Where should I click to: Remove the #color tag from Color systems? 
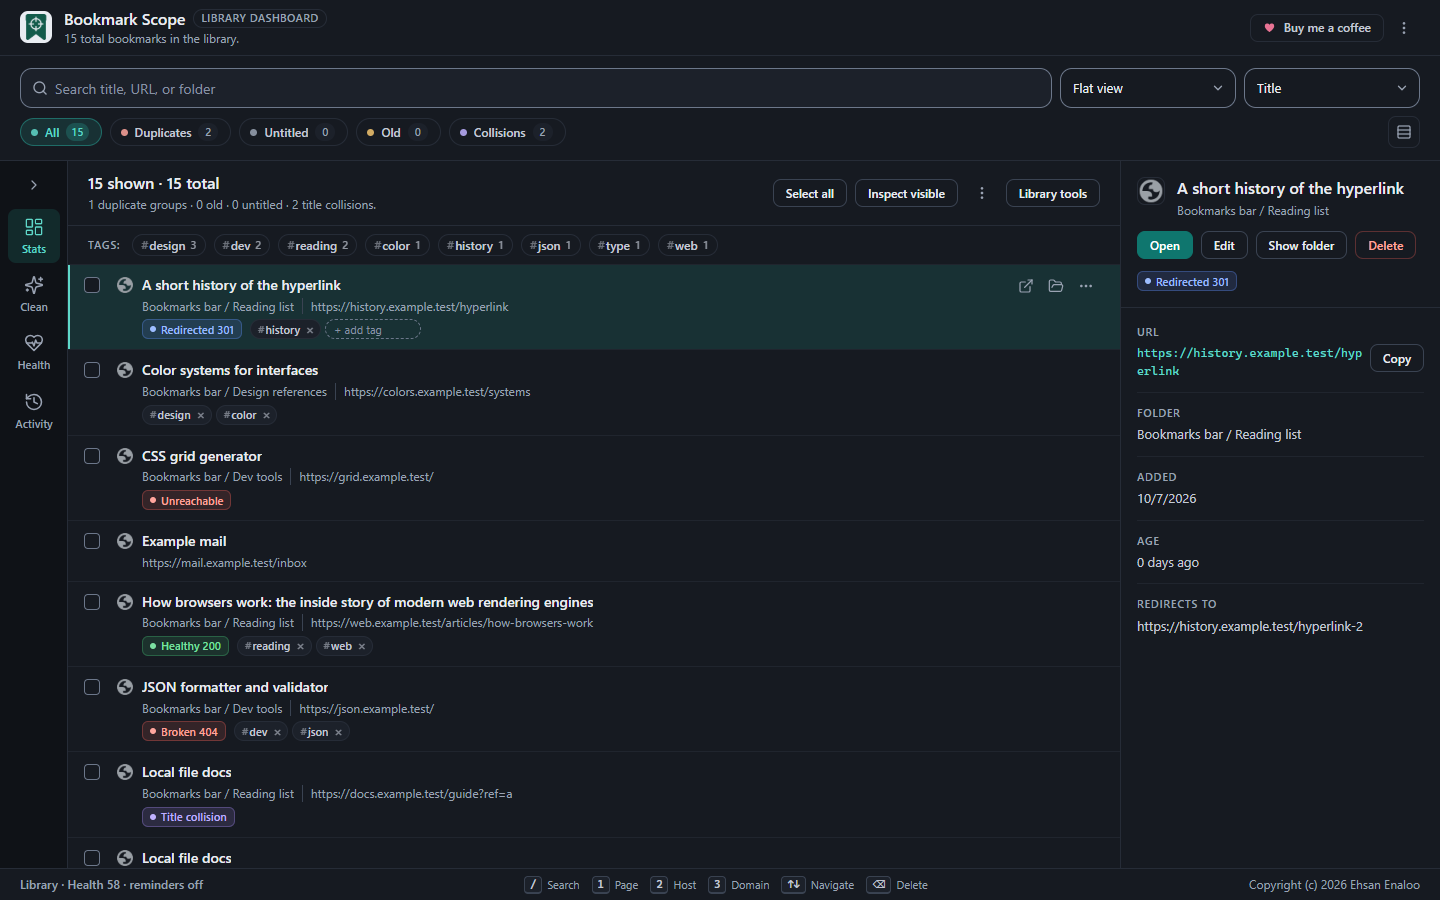266,416
